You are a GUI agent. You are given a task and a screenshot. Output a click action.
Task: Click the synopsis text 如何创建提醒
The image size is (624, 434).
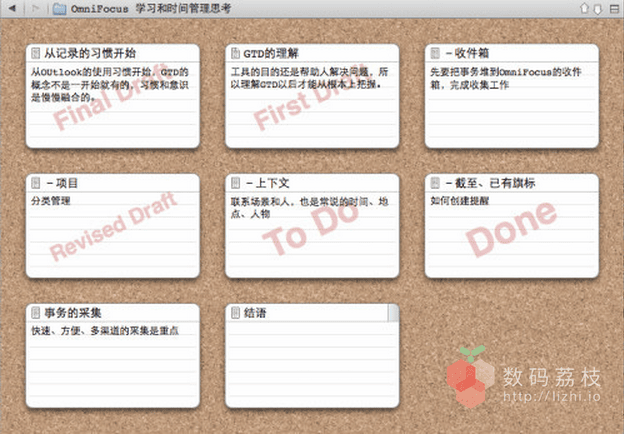pos(460,201)
